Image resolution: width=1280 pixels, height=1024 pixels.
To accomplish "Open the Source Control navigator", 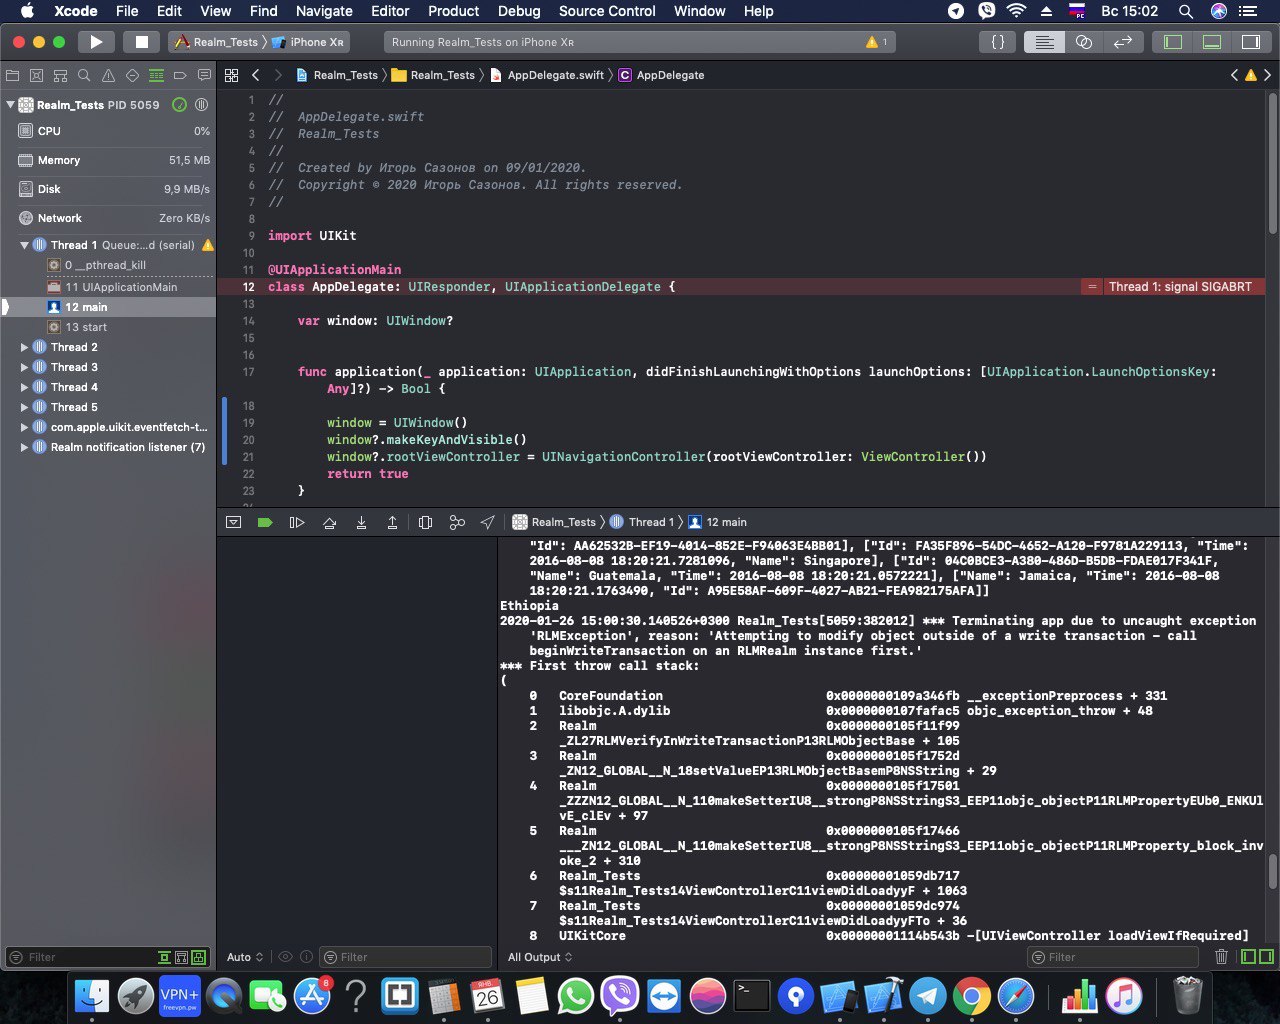I will tap(36, 75).
